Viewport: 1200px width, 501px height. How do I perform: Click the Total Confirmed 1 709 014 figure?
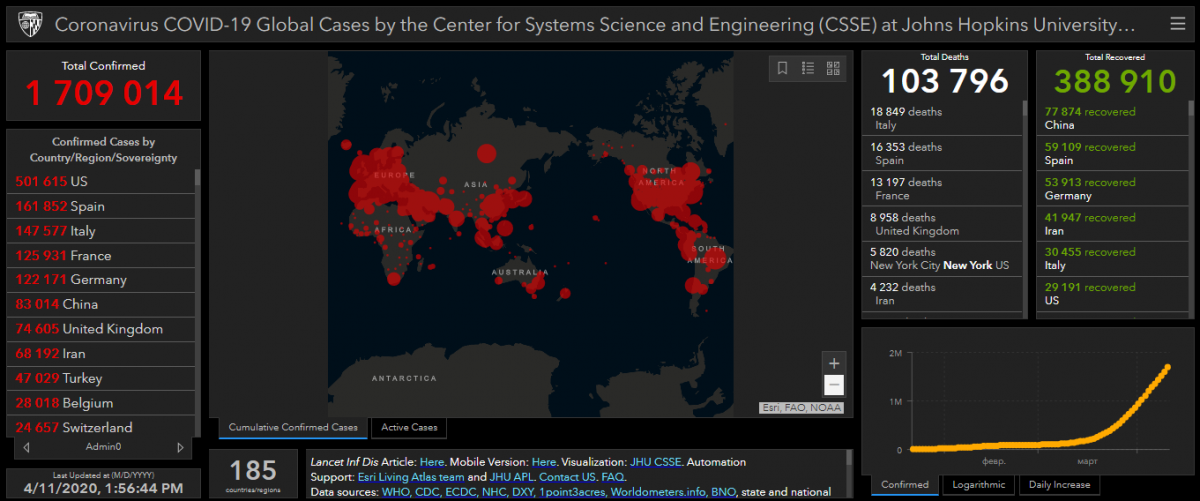point(104,93)
